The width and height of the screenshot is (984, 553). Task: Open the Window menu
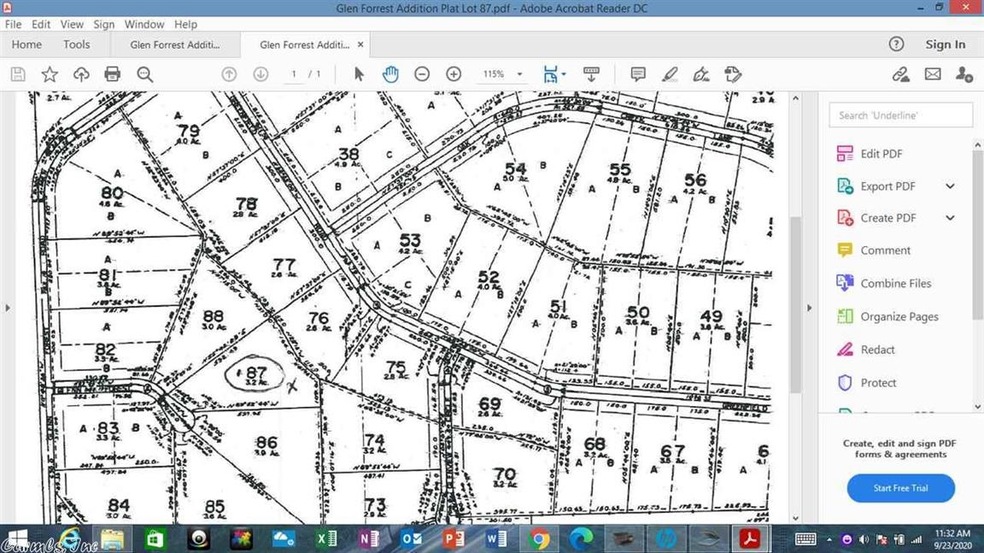pos(144,24)
